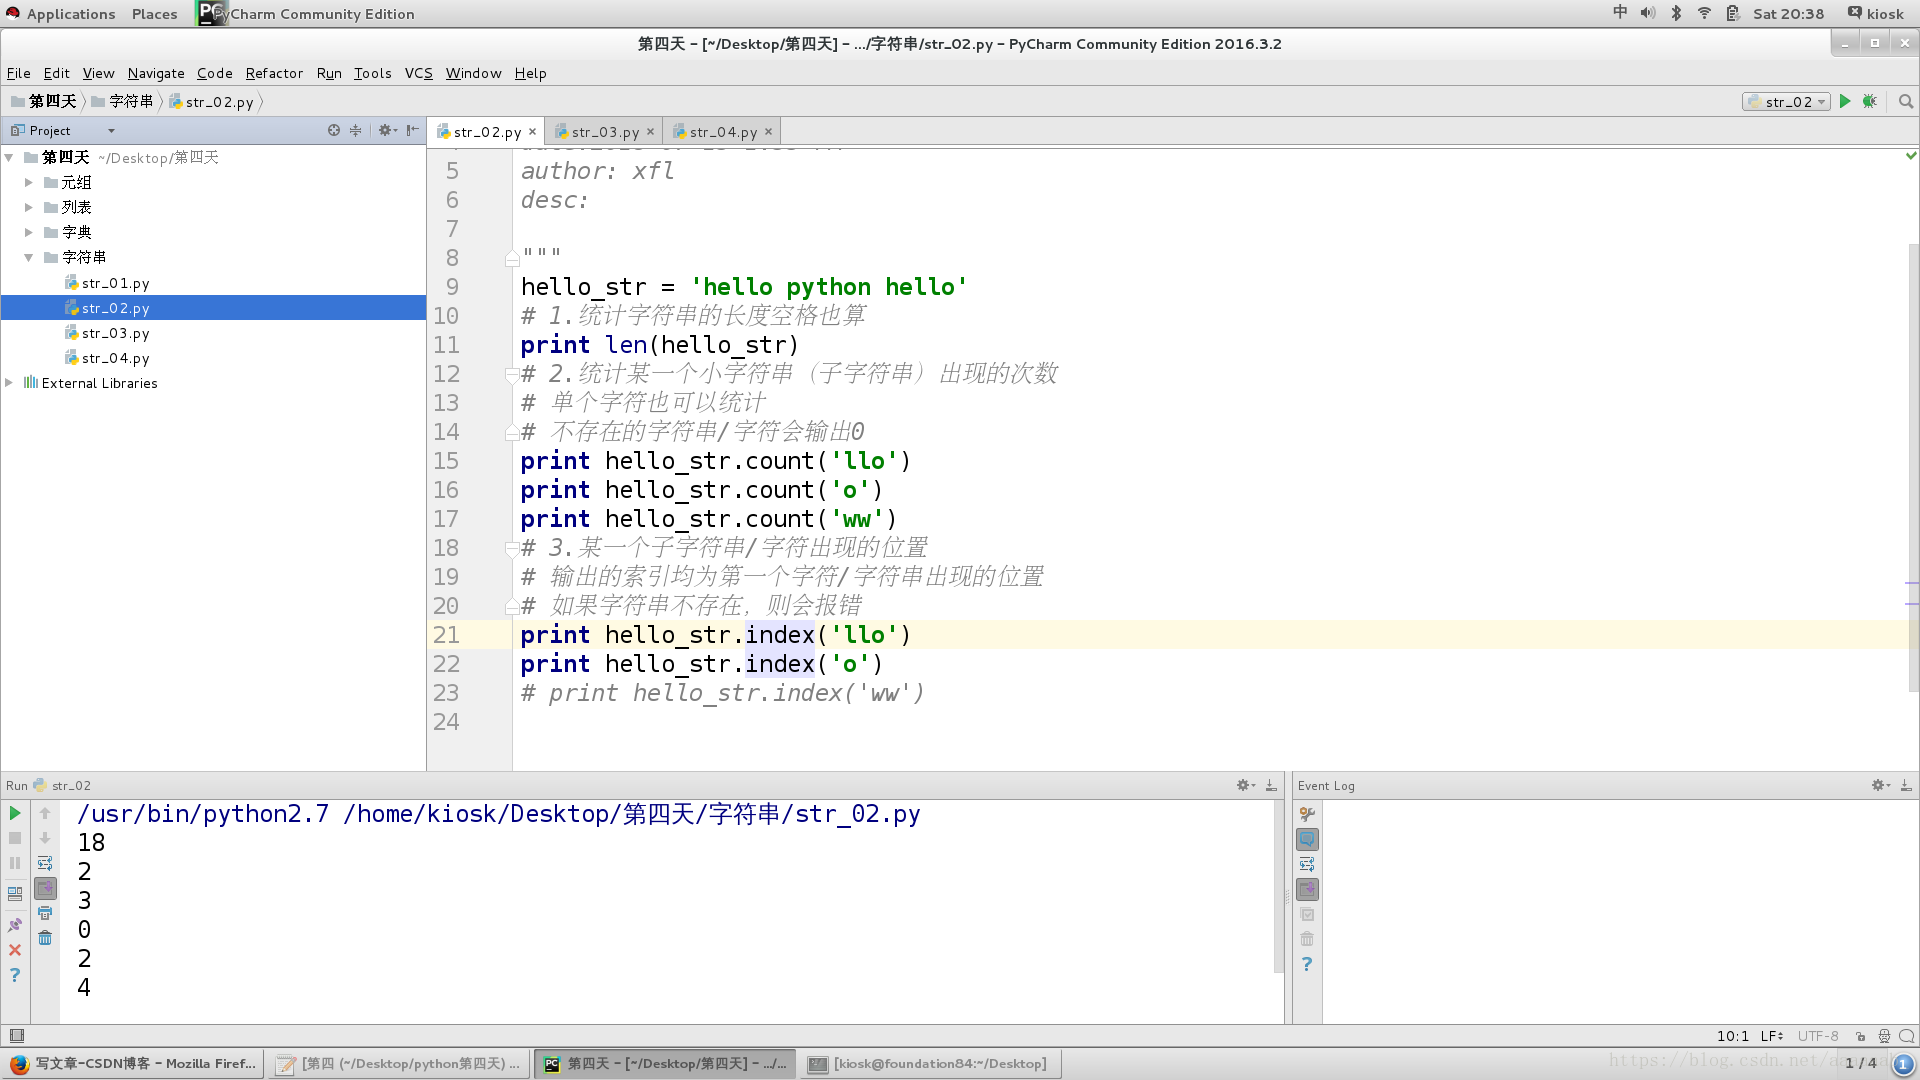The width and height of the screenshot is (1920, 1080).
Task: Expand the 元组 folder
Action: (29, 182)
